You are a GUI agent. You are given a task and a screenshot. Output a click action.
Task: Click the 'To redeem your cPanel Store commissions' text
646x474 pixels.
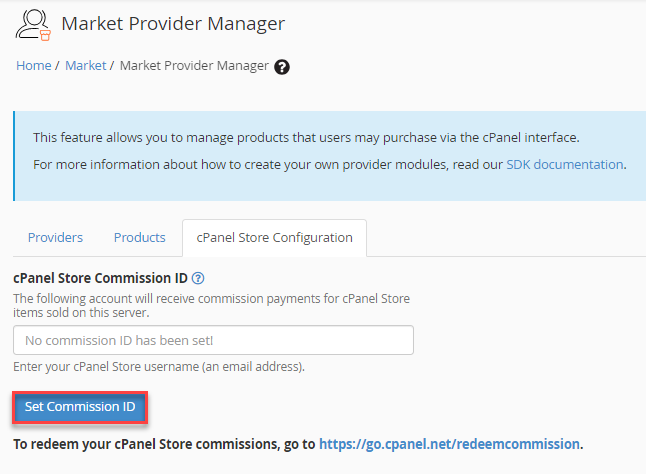pyautogui.click(x=164, y=444)
